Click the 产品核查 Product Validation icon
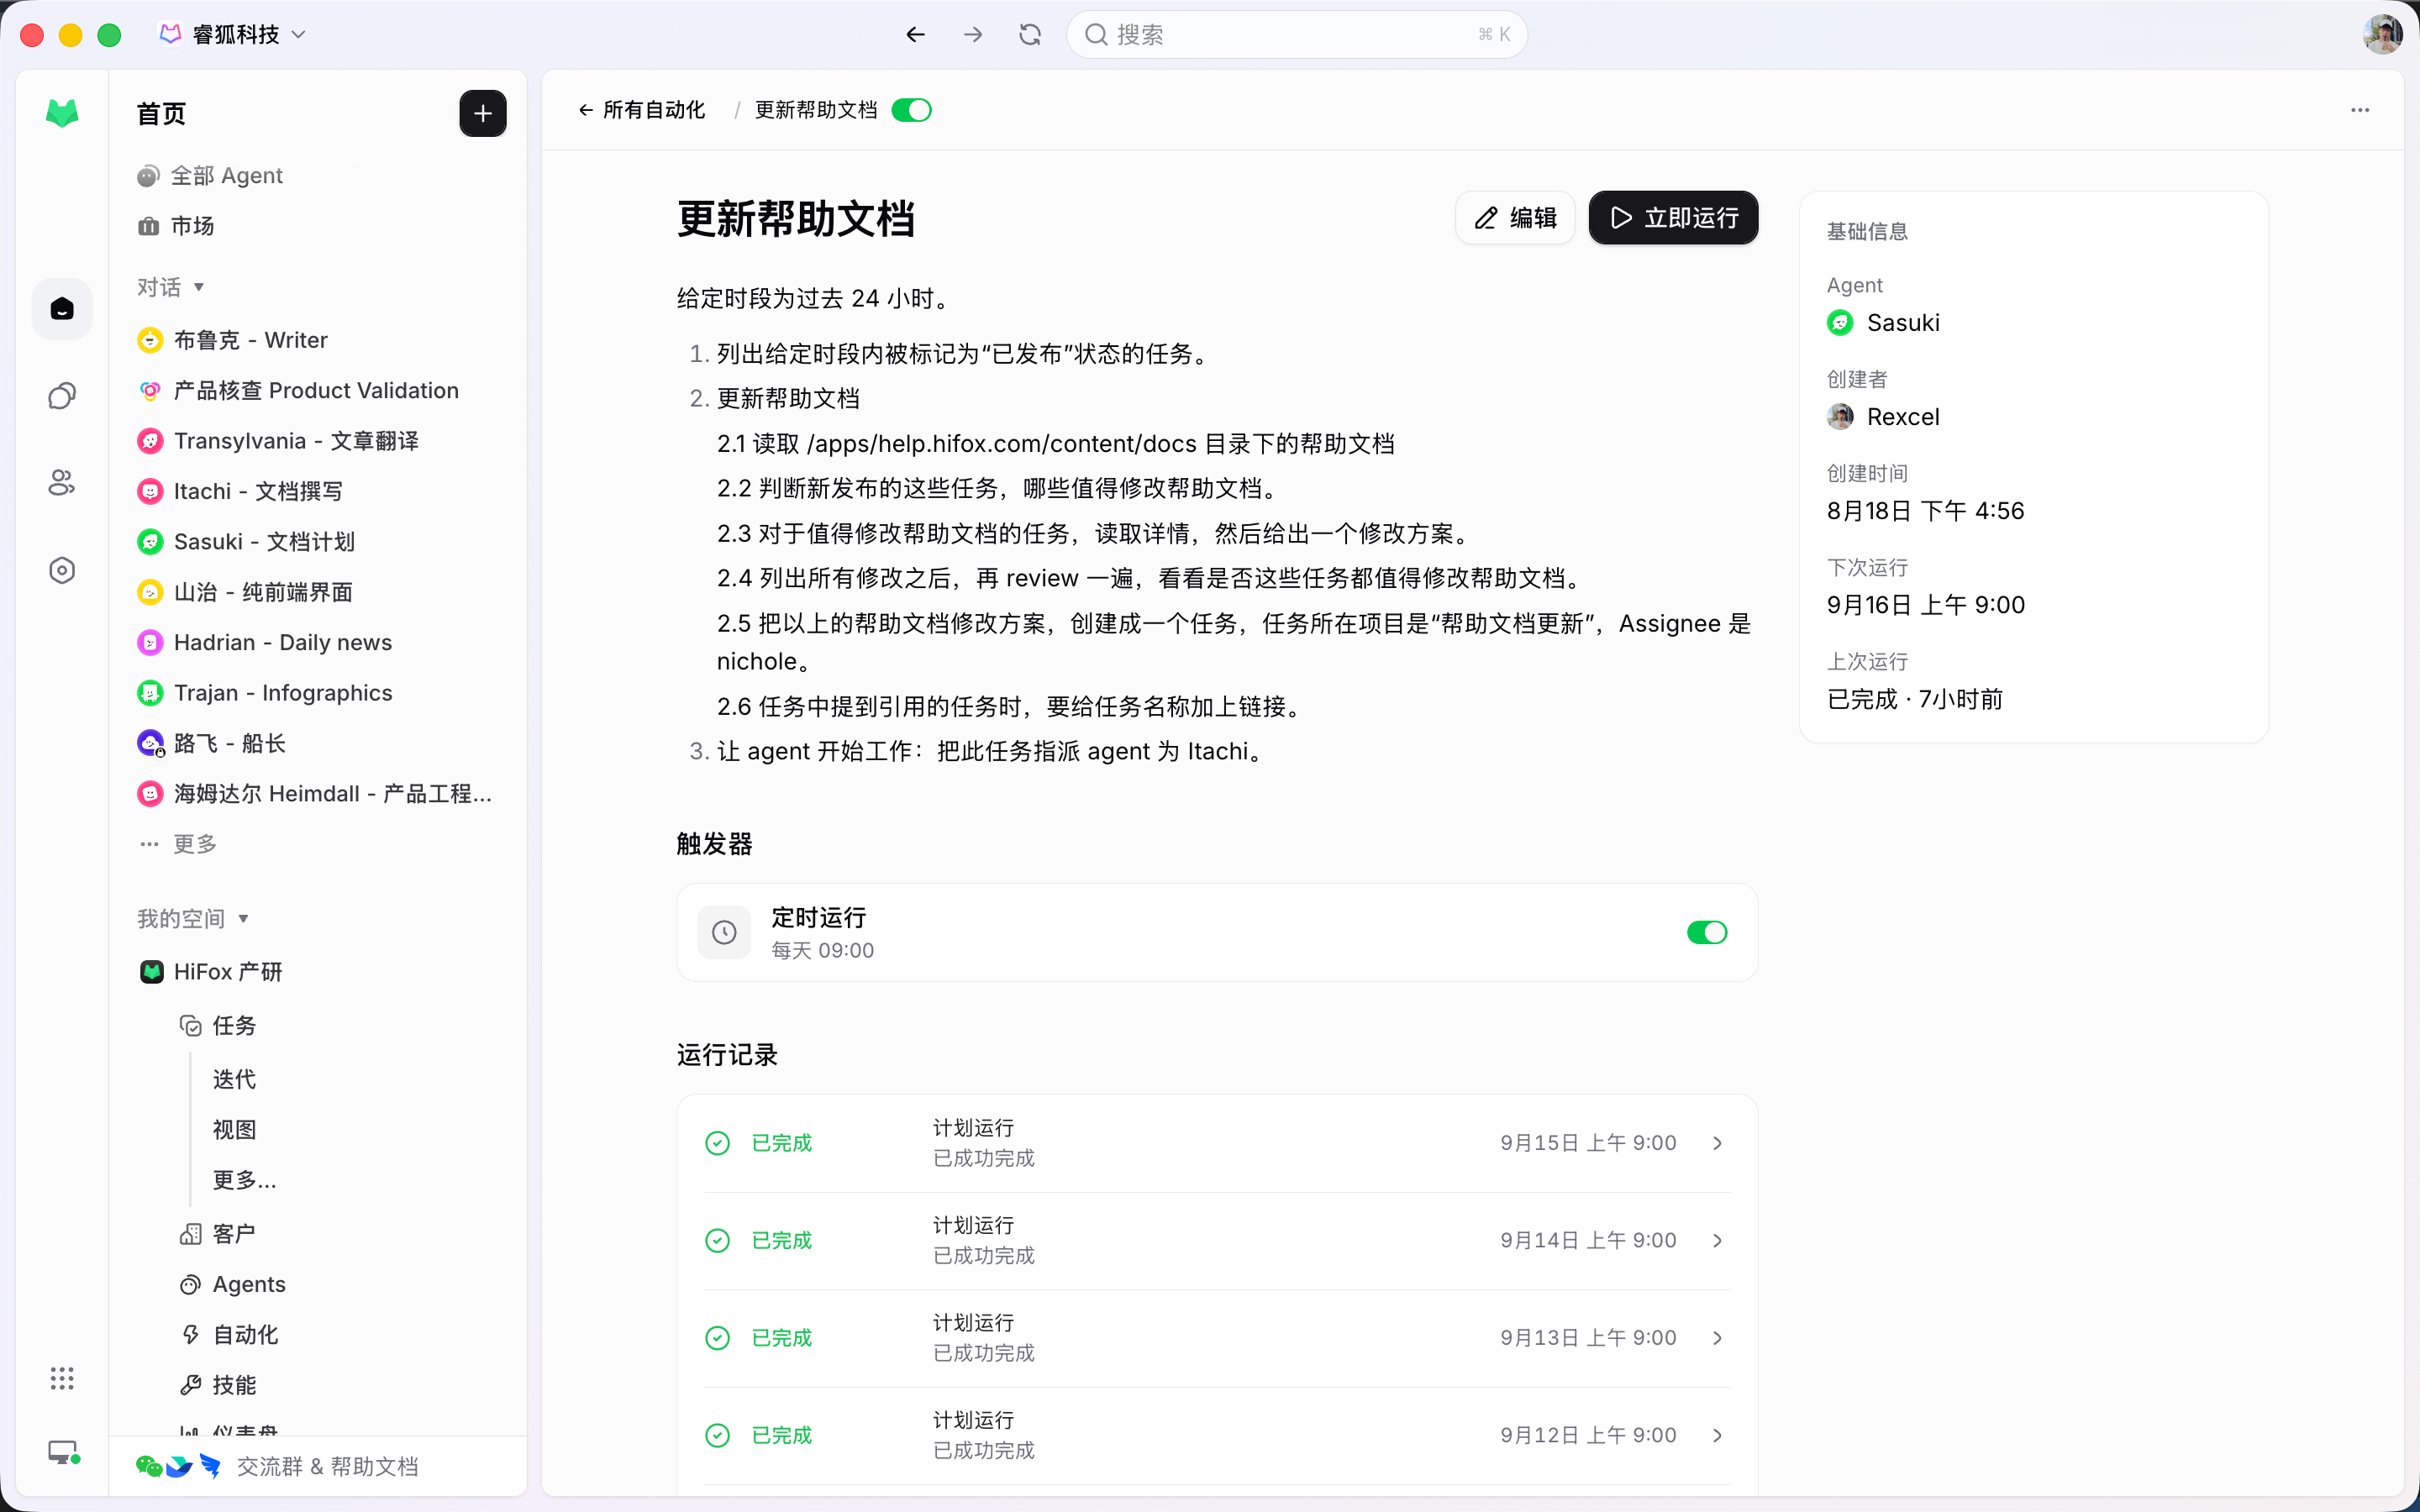The height and width of the screenshot is (1512, 2420). click(150, 391)
